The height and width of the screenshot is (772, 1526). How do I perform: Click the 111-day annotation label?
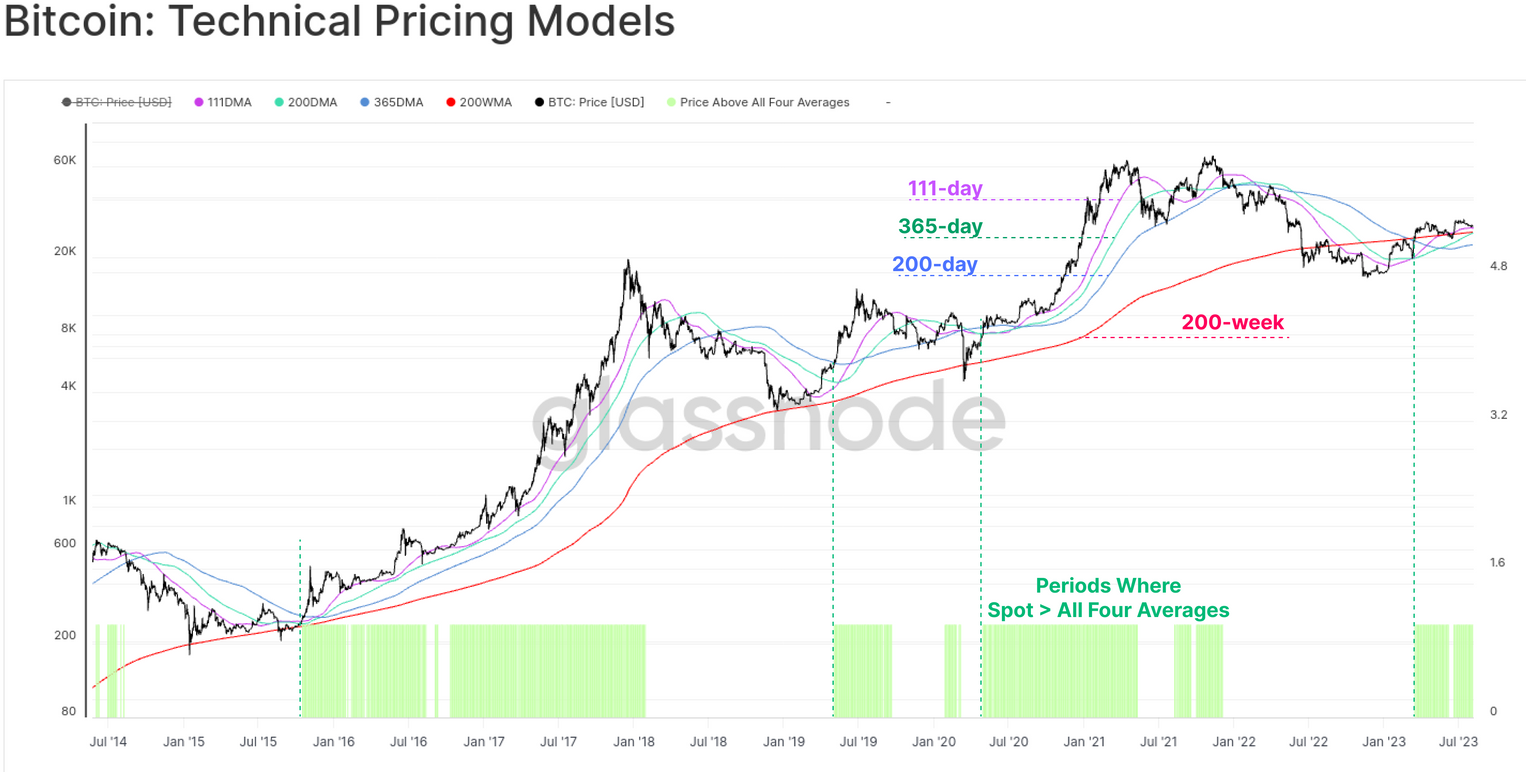coord(945,188)
